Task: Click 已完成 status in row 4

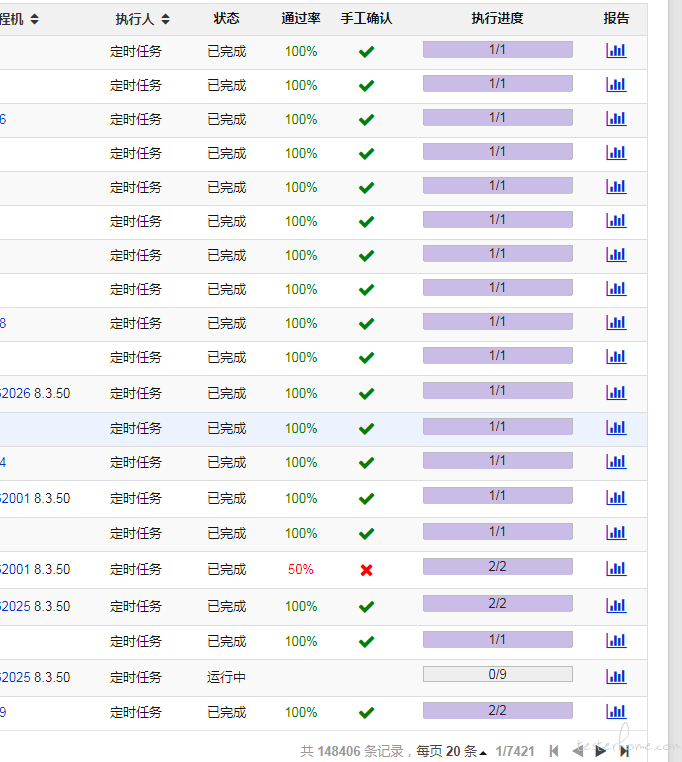Action: click(x=227, y=462)
